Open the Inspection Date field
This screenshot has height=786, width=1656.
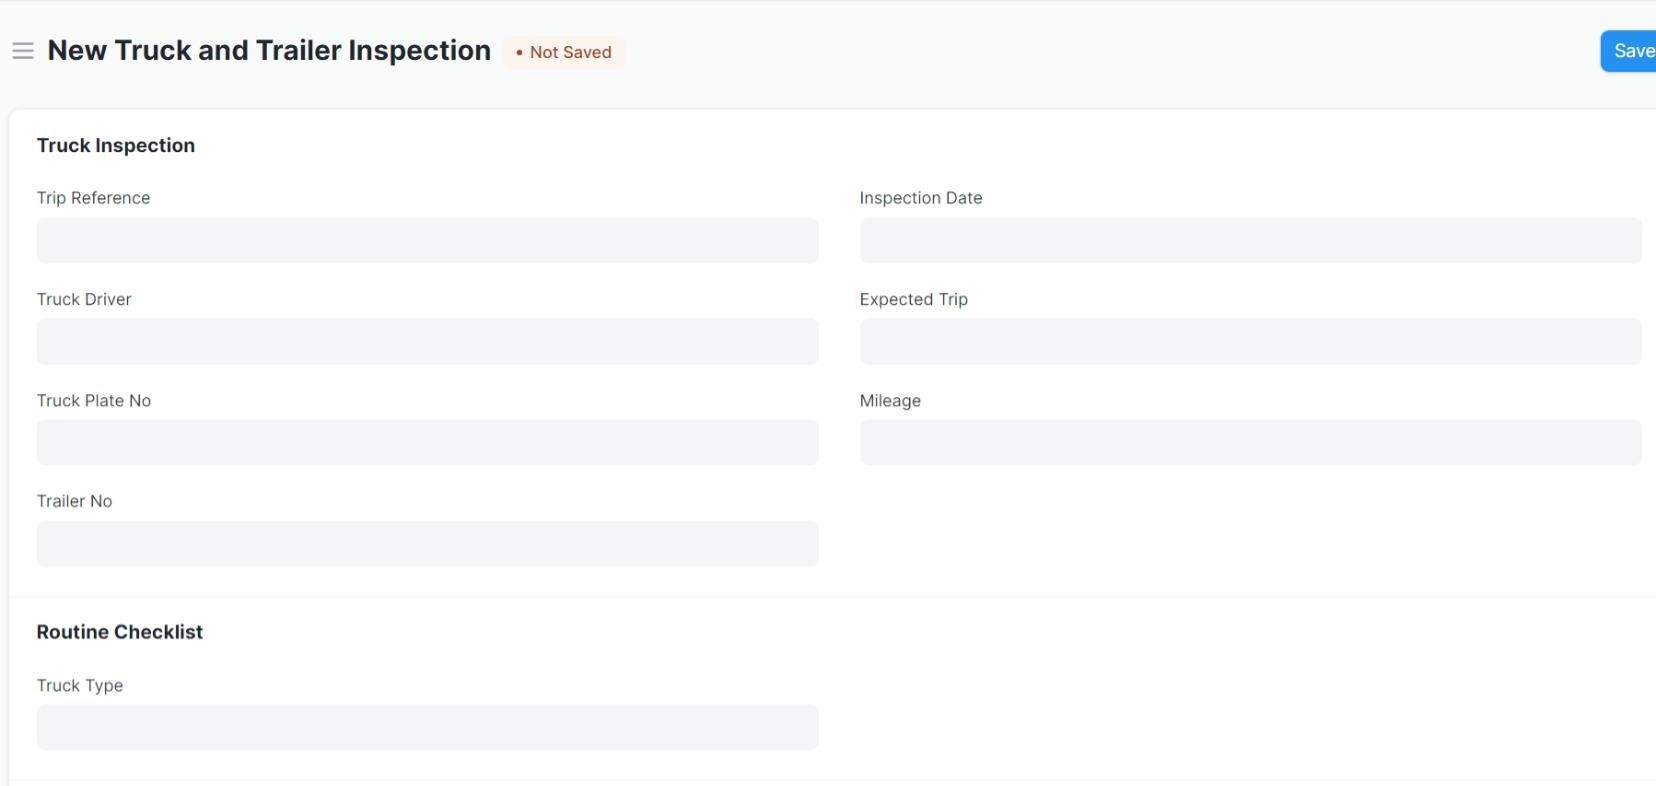point(1250,241)
